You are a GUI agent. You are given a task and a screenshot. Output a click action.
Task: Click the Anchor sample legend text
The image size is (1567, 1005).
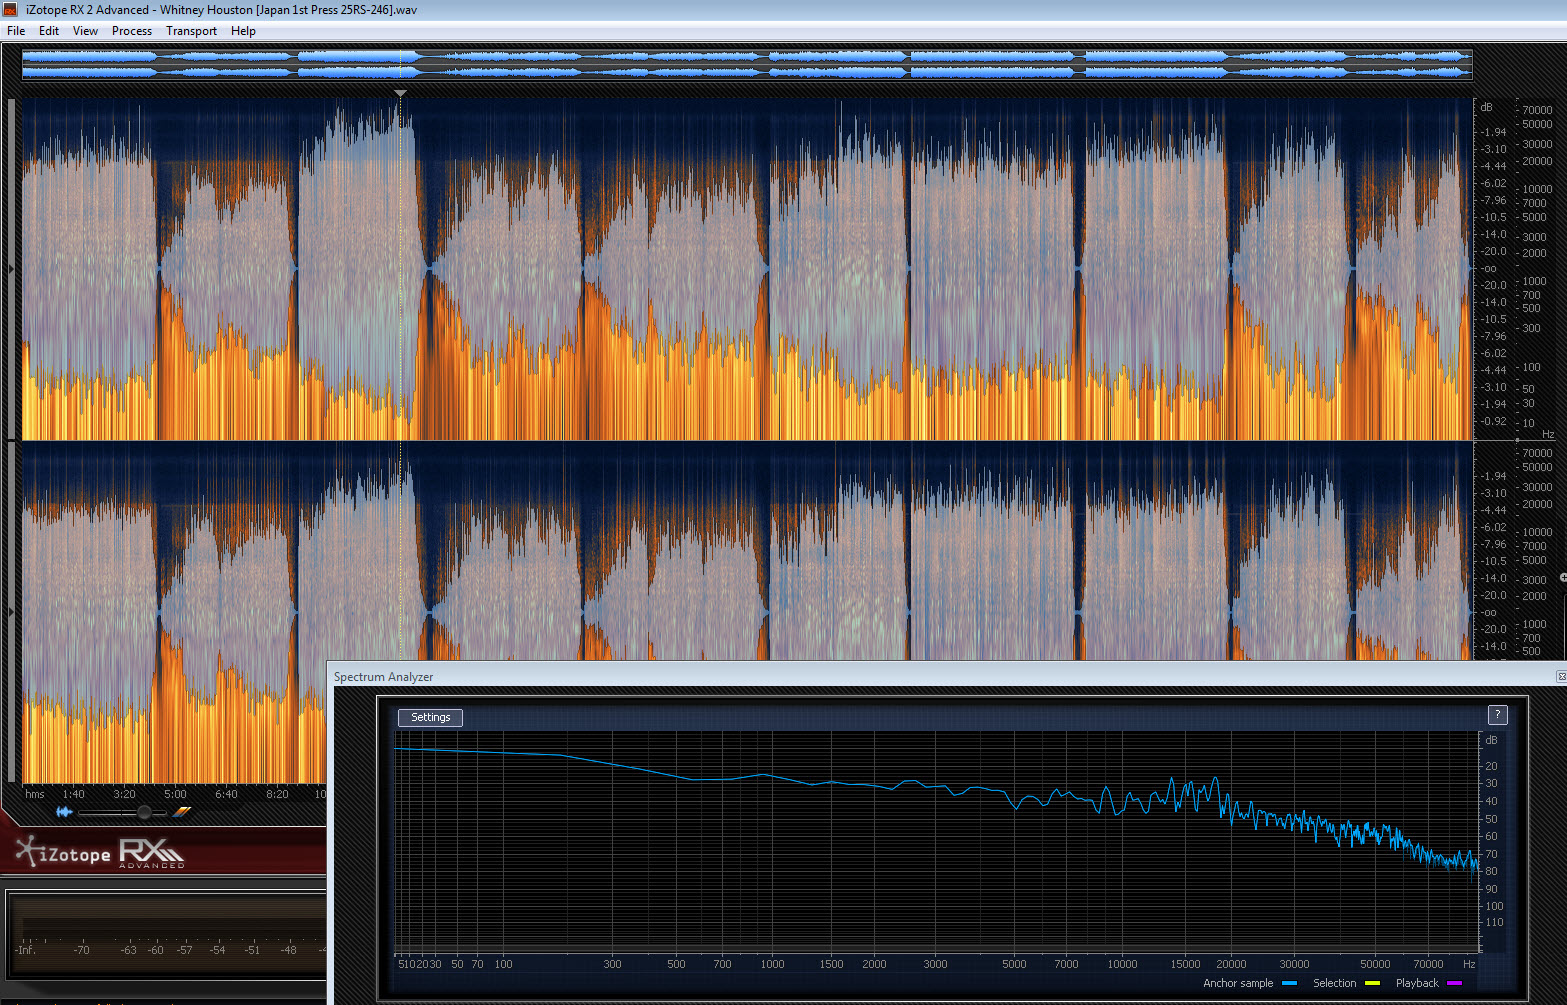click(1238, 983)
